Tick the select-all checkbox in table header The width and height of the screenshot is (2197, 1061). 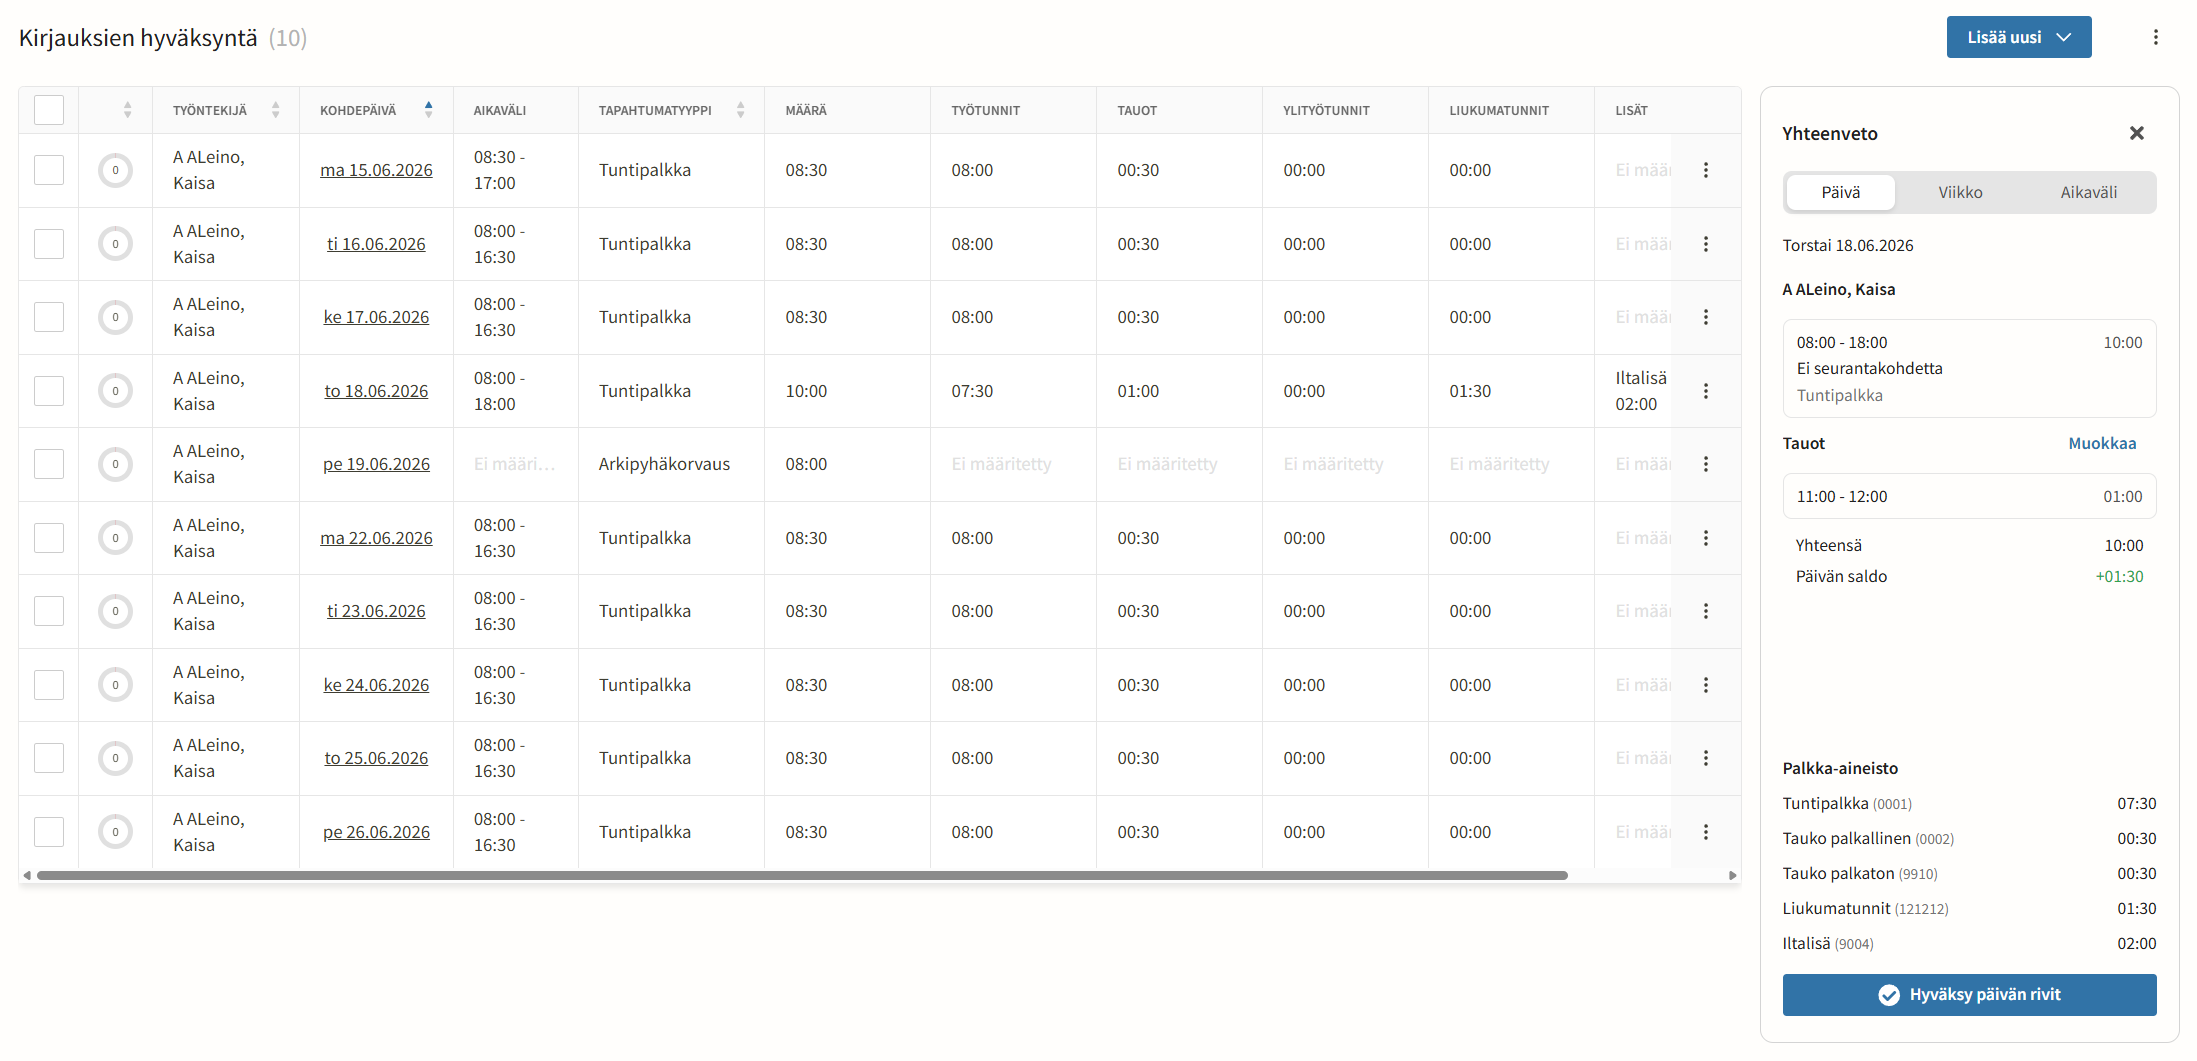49,110
